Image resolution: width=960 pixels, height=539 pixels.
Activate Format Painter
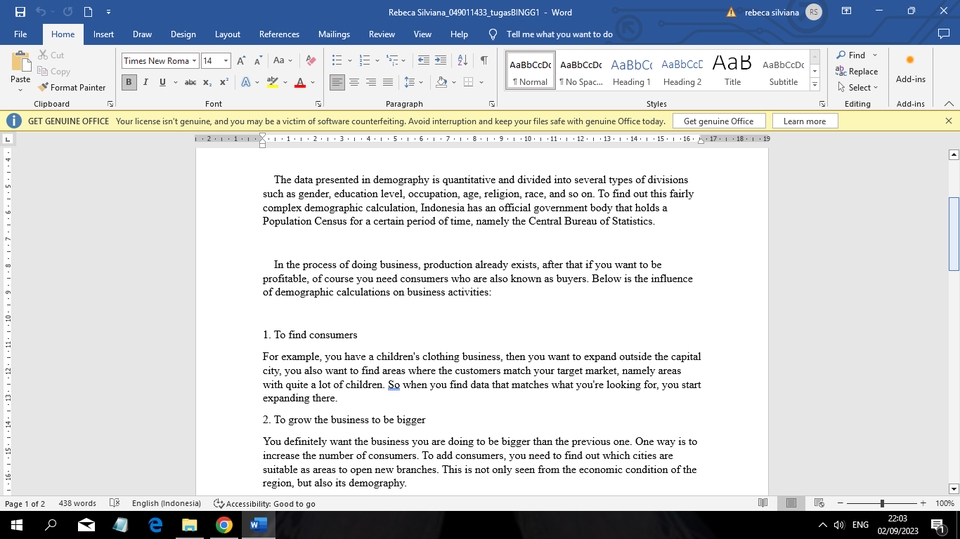click(x=72, y=88)
